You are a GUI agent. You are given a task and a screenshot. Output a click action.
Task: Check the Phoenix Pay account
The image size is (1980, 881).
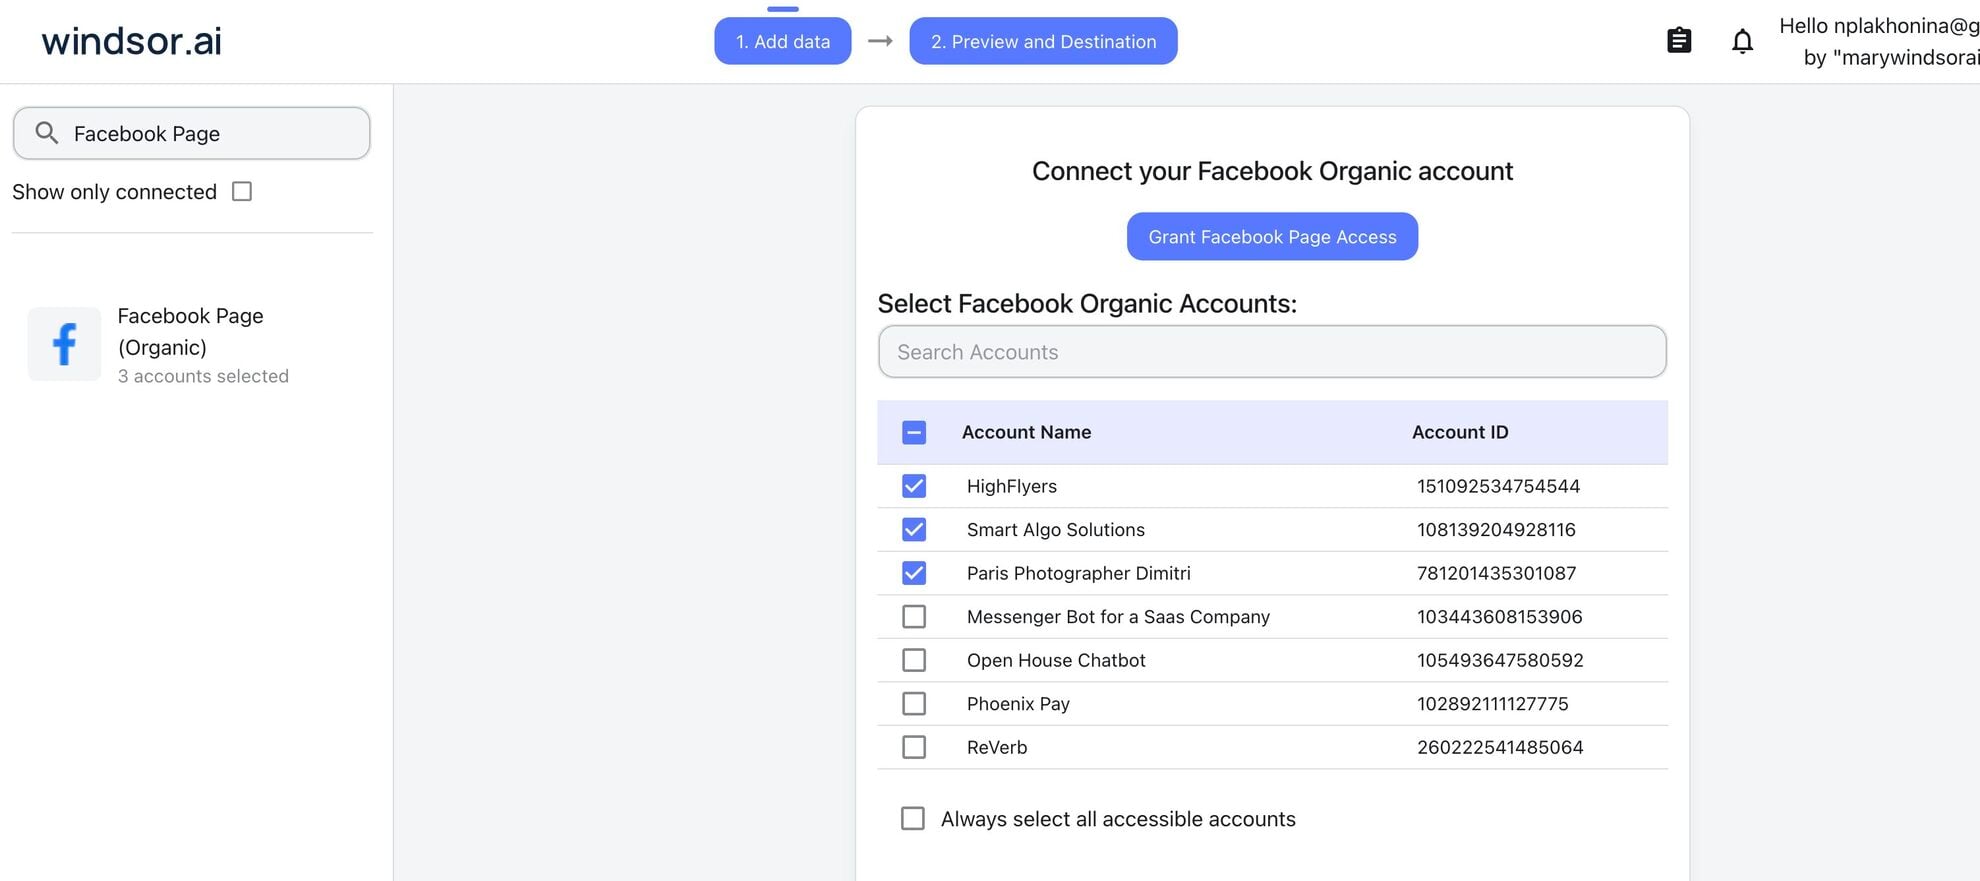click(x=914, y=703)
